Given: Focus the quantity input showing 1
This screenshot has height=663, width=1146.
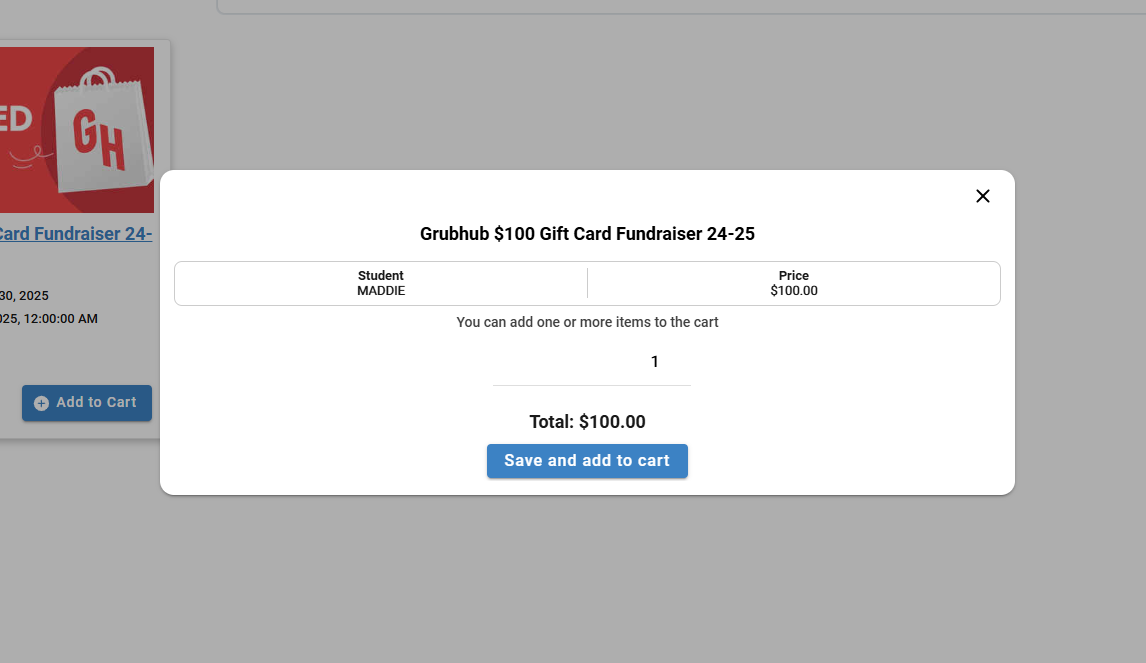Looking at the screenshot, I should point(592,362).
